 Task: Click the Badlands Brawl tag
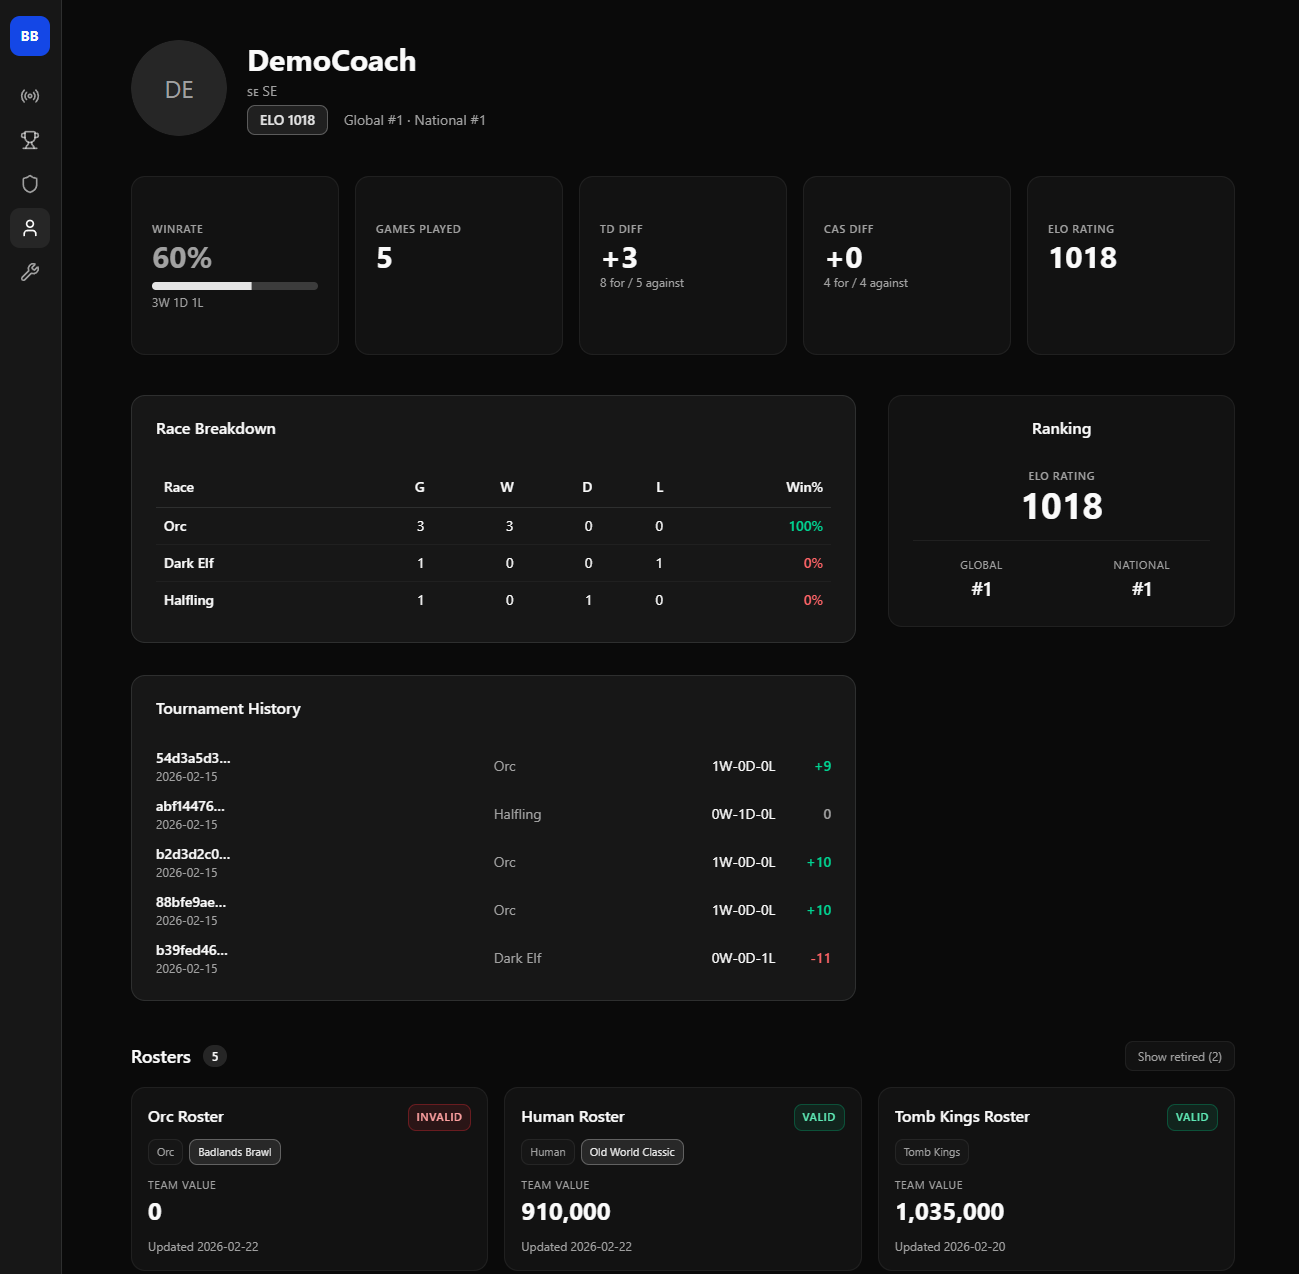click(x=235, y=1152)
